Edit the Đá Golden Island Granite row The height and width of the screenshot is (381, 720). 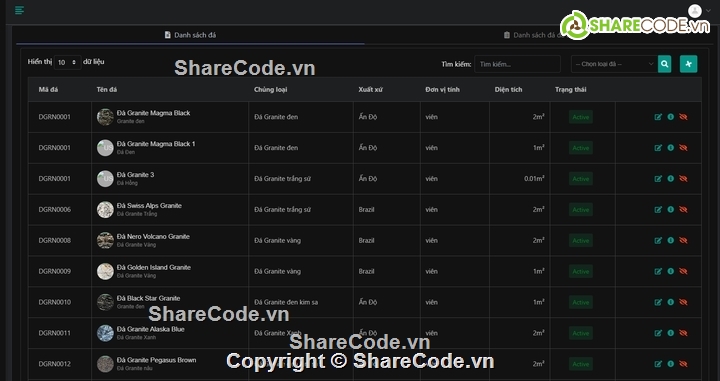(x=658, y=271)
